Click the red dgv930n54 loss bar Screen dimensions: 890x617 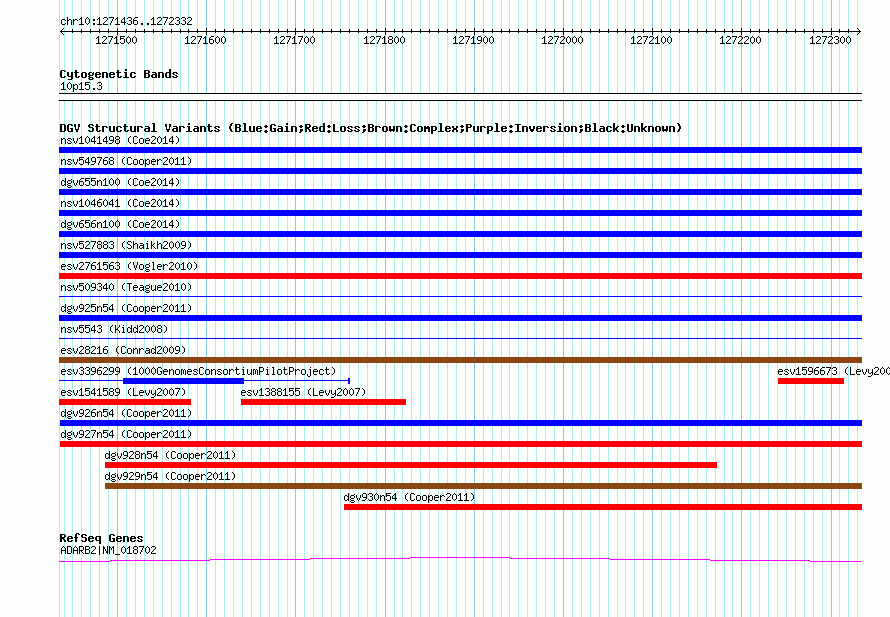point(603,507)
